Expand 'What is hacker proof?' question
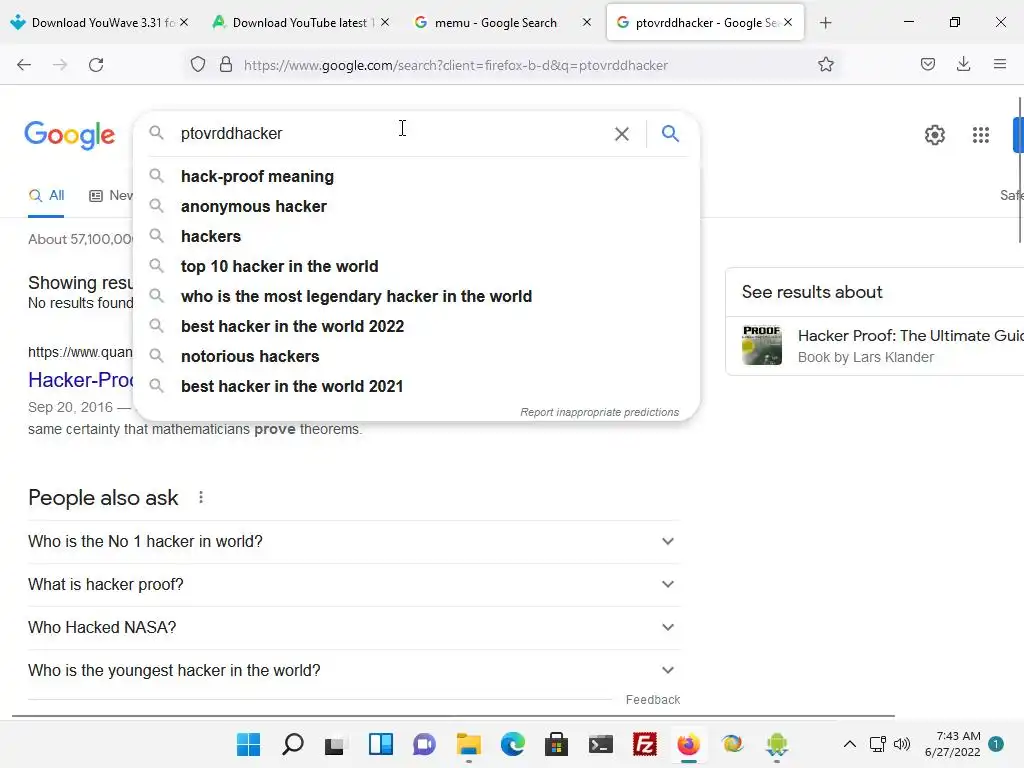The height and width of the screenshot is (768, 1024). (354, 584)
